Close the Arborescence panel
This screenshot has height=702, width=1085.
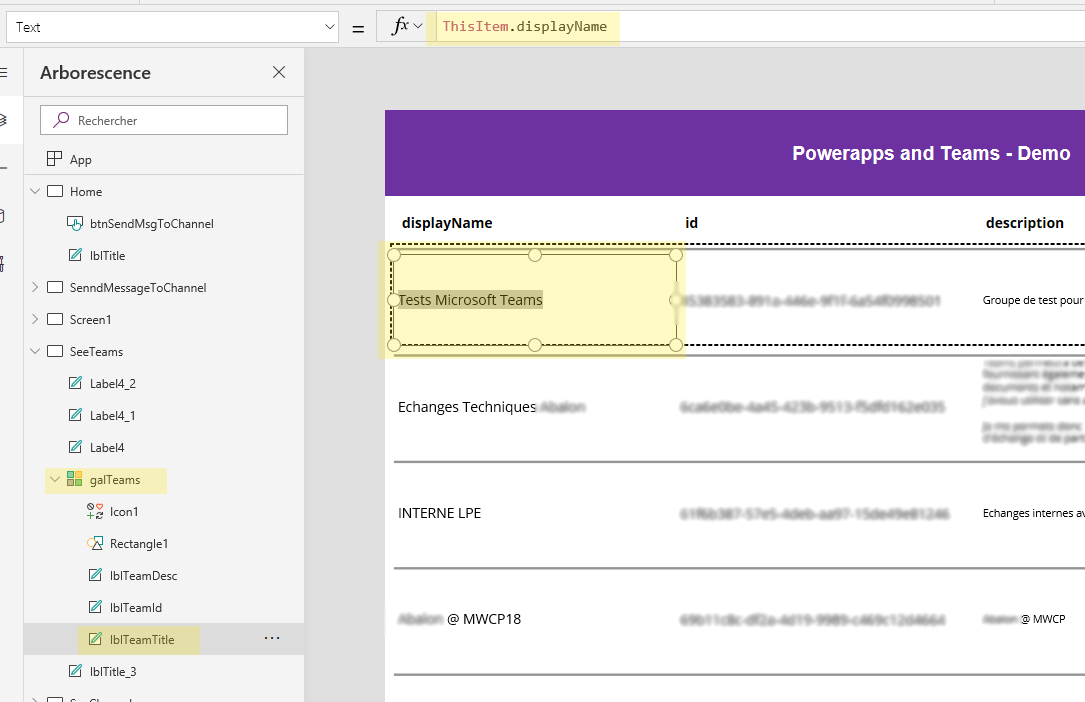point(278,72)
